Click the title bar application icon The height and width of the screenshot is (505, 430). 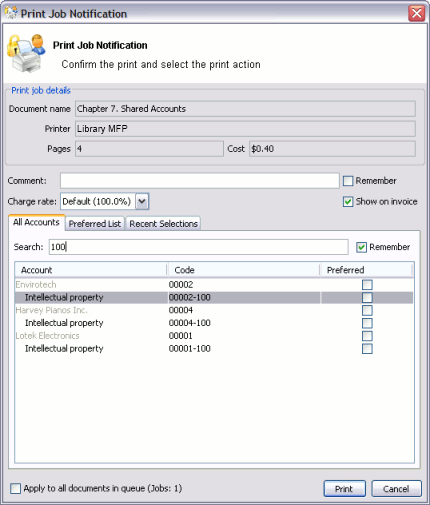click(11, 13)
